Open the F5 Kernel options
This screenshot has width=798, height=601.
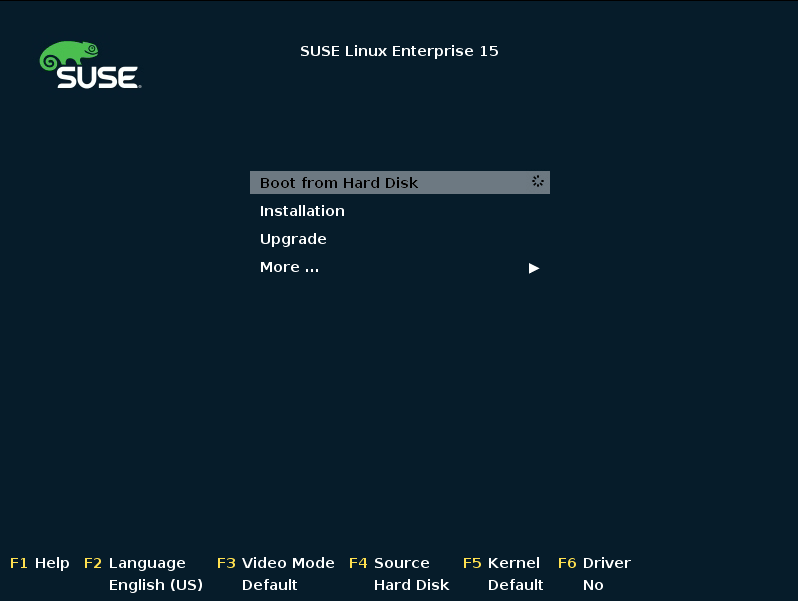(501, 563)
